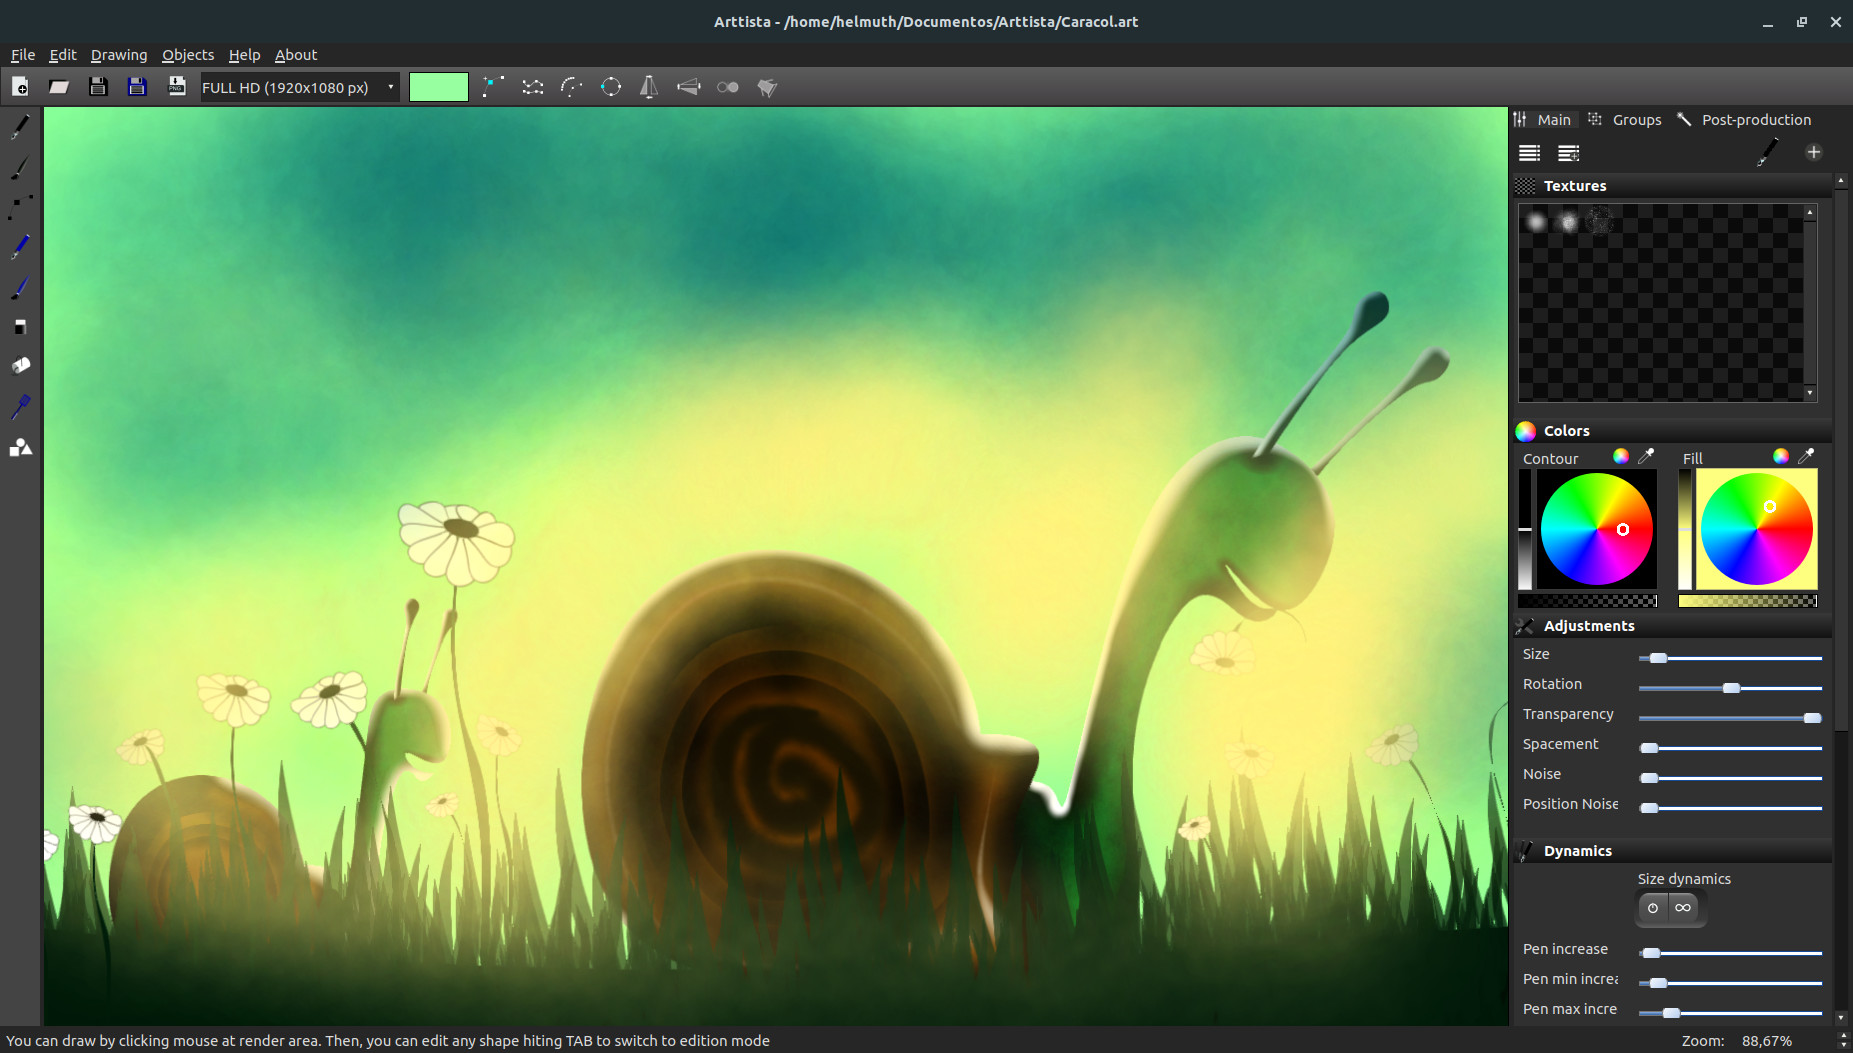This screenshot has height=1053, width=1853.
Task: Open the Objects menu
Action: coord(187,55)
